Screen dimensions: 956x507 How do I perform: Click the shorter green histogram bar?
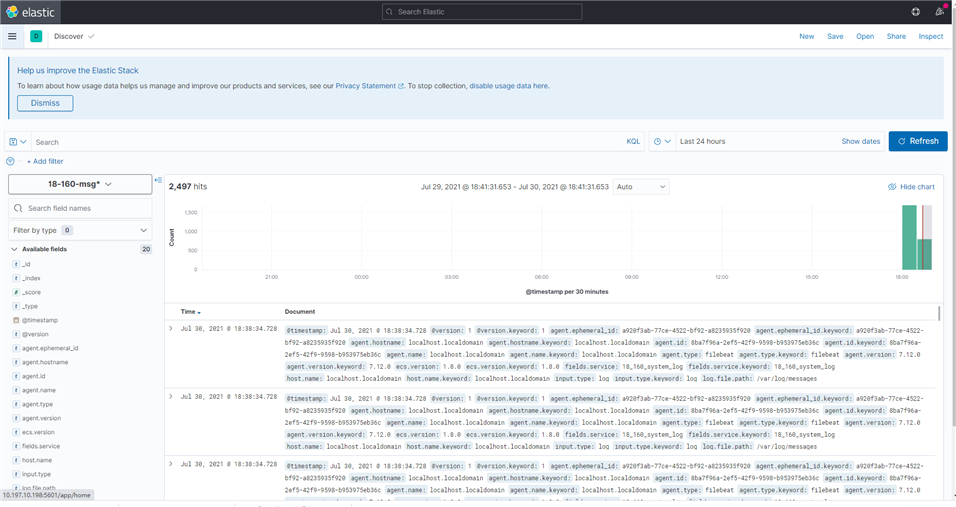[x=925, y=254]
